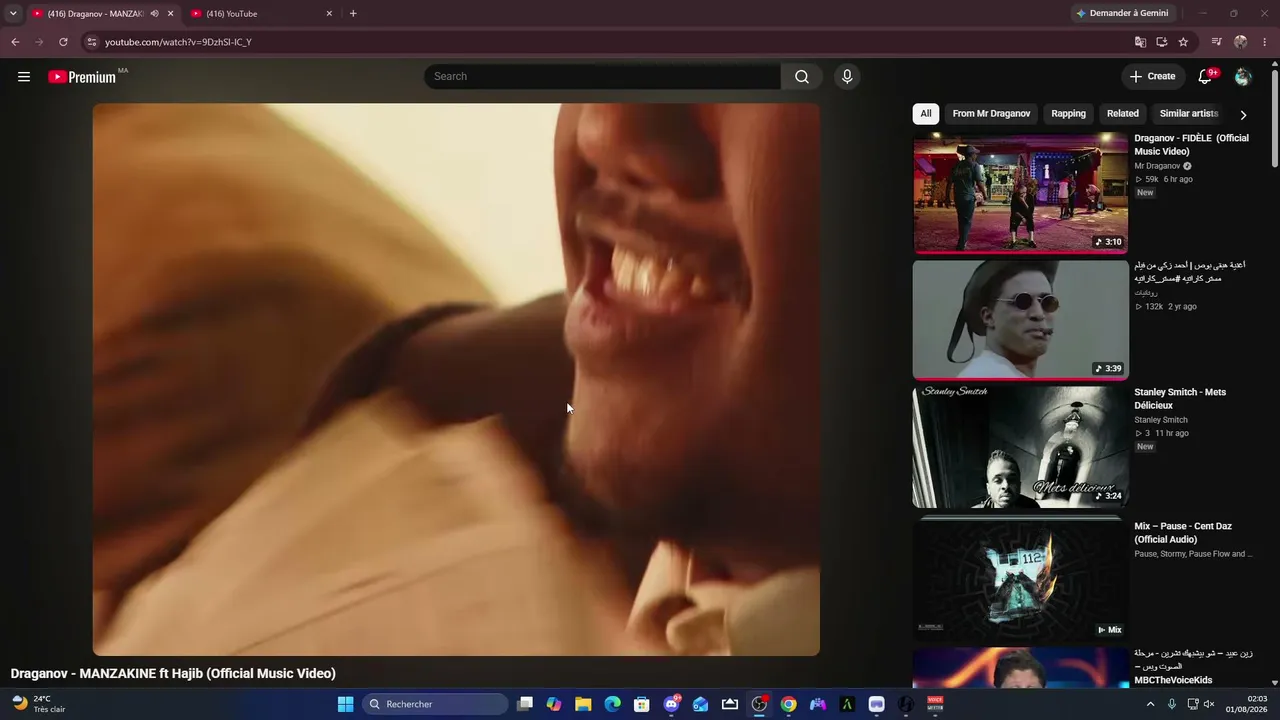This screenshot has width=1280, height=720.
Task: Show more filter chips with right arrow
Action: tap(1243, 115)
